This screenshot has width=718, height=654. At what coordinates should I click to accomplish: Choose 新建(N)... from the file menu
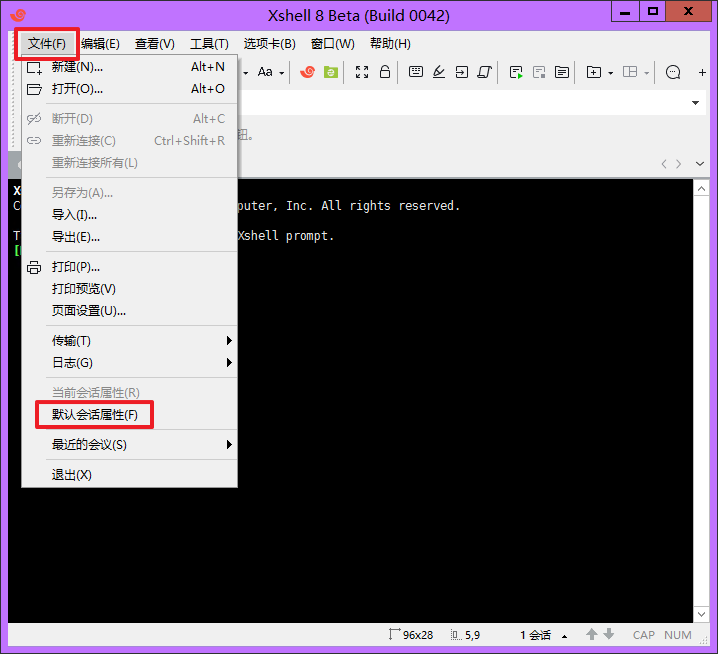130,67
